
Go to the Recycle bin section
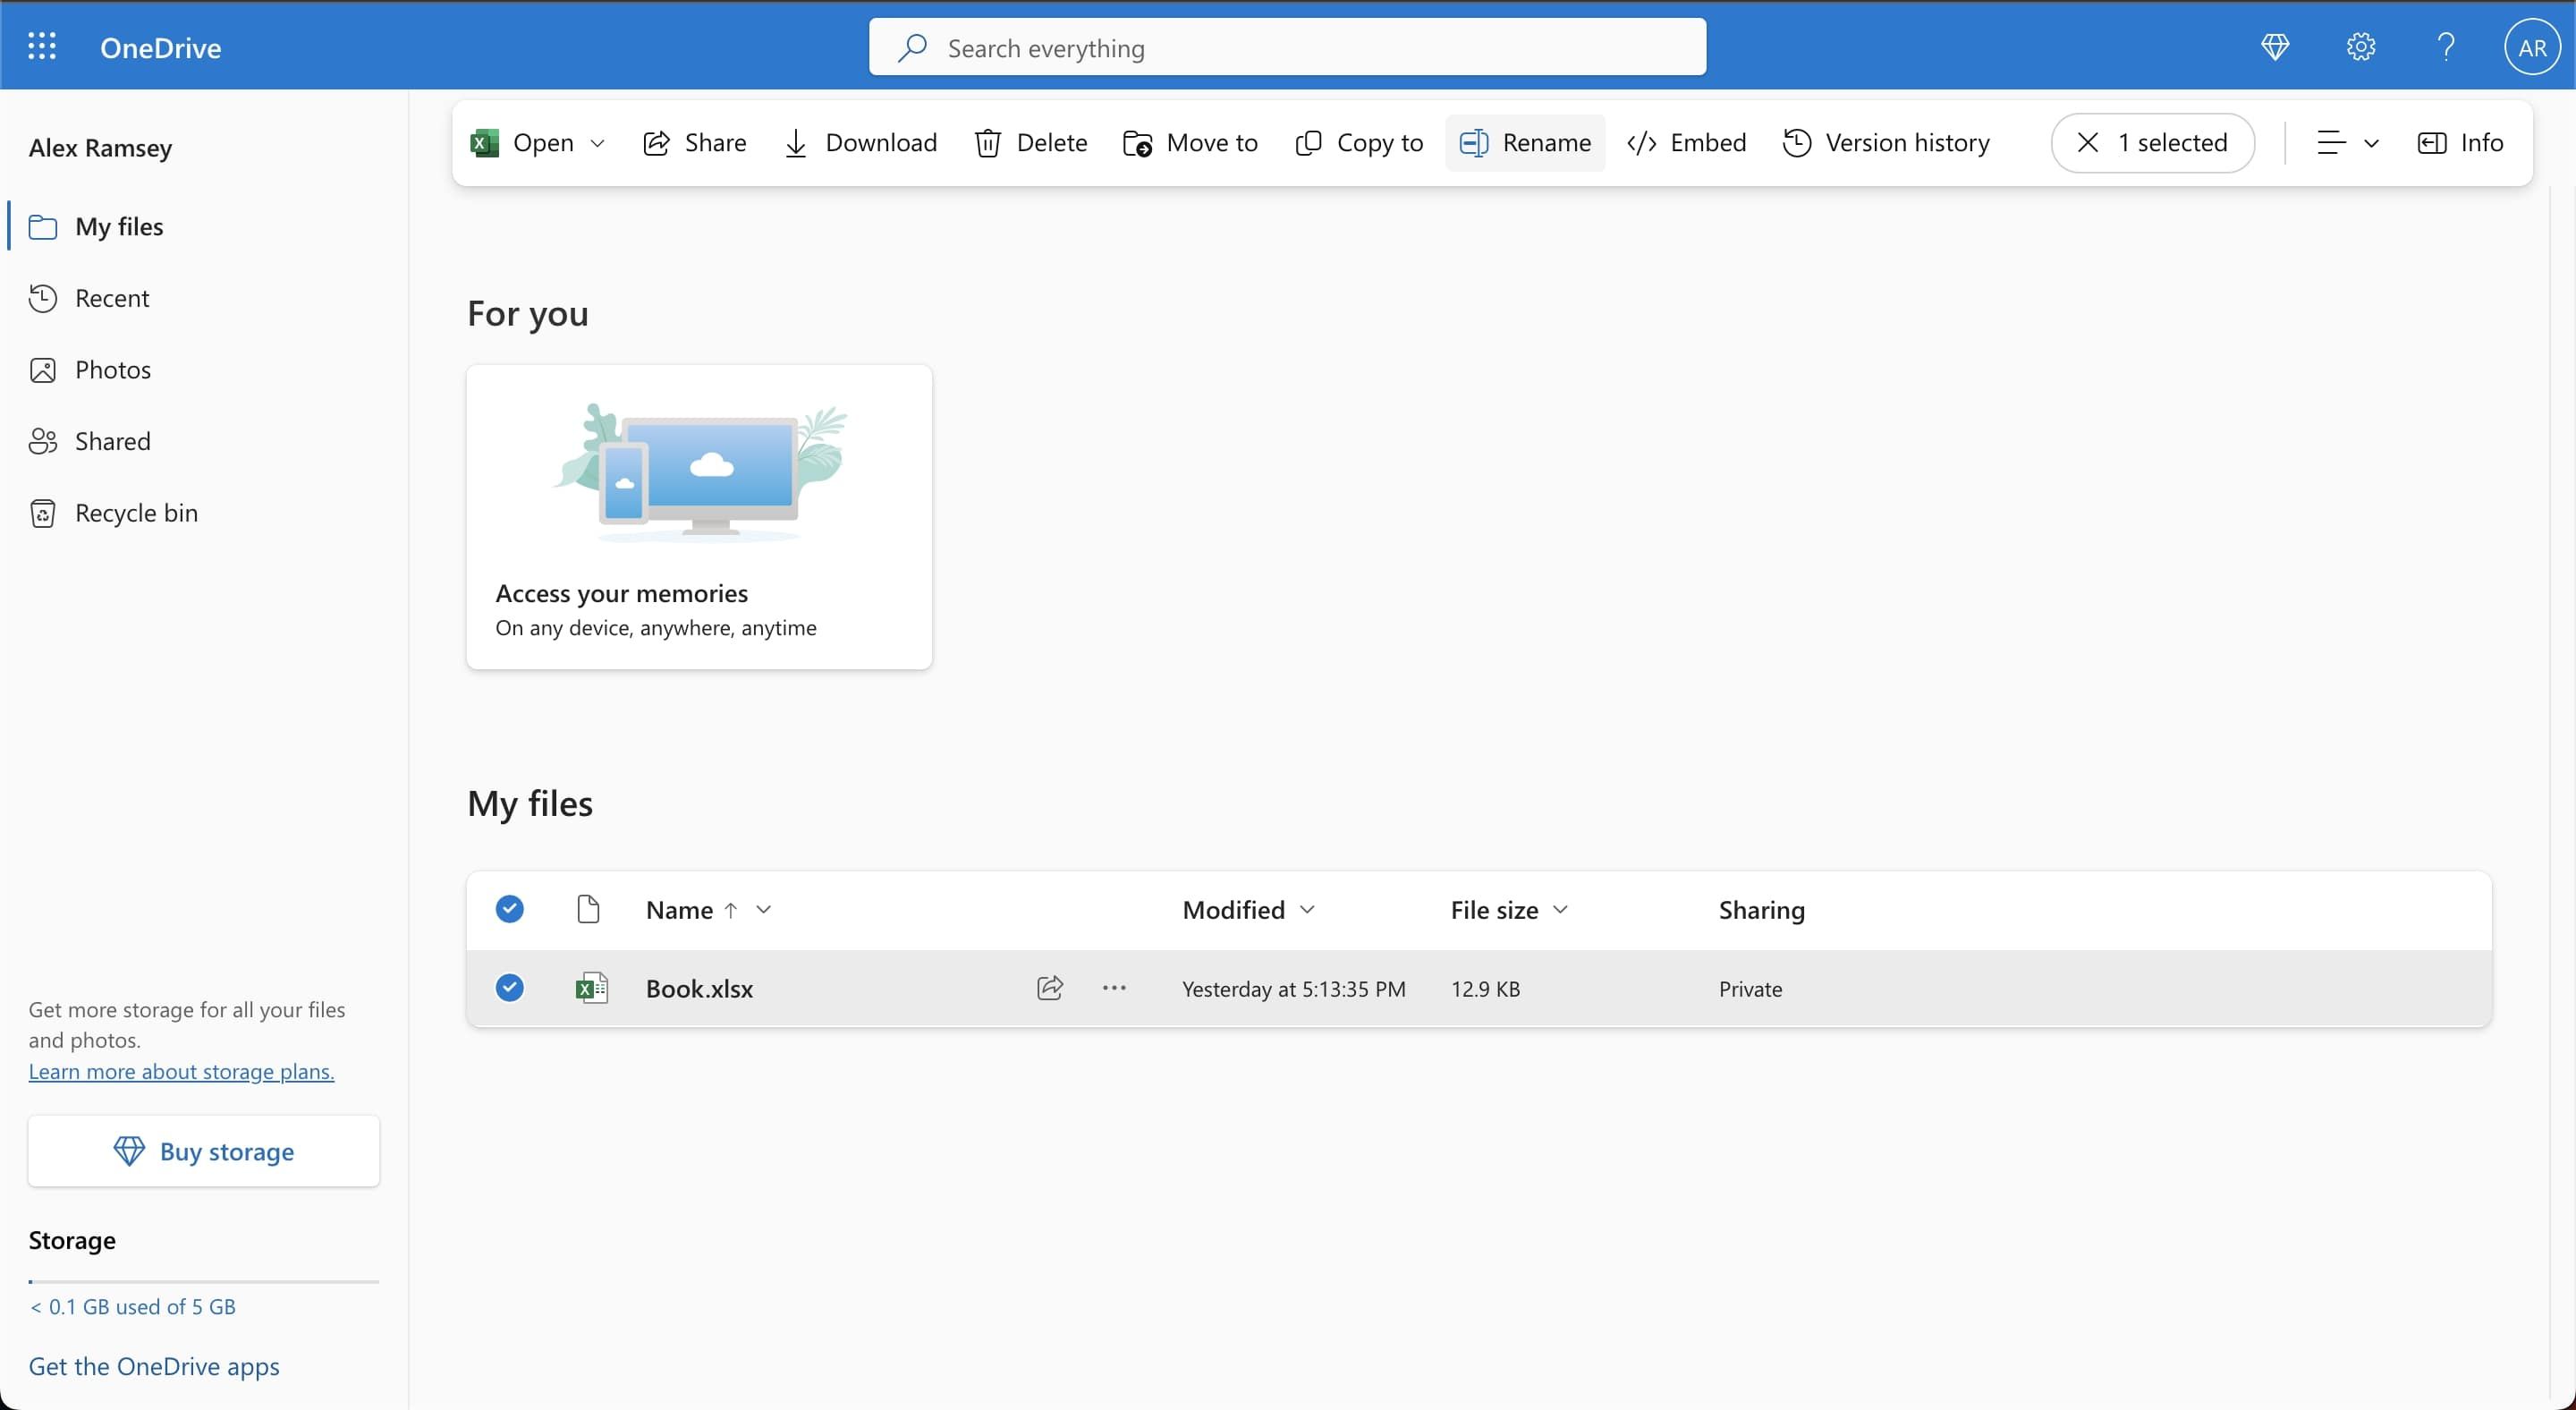point(136,512)
